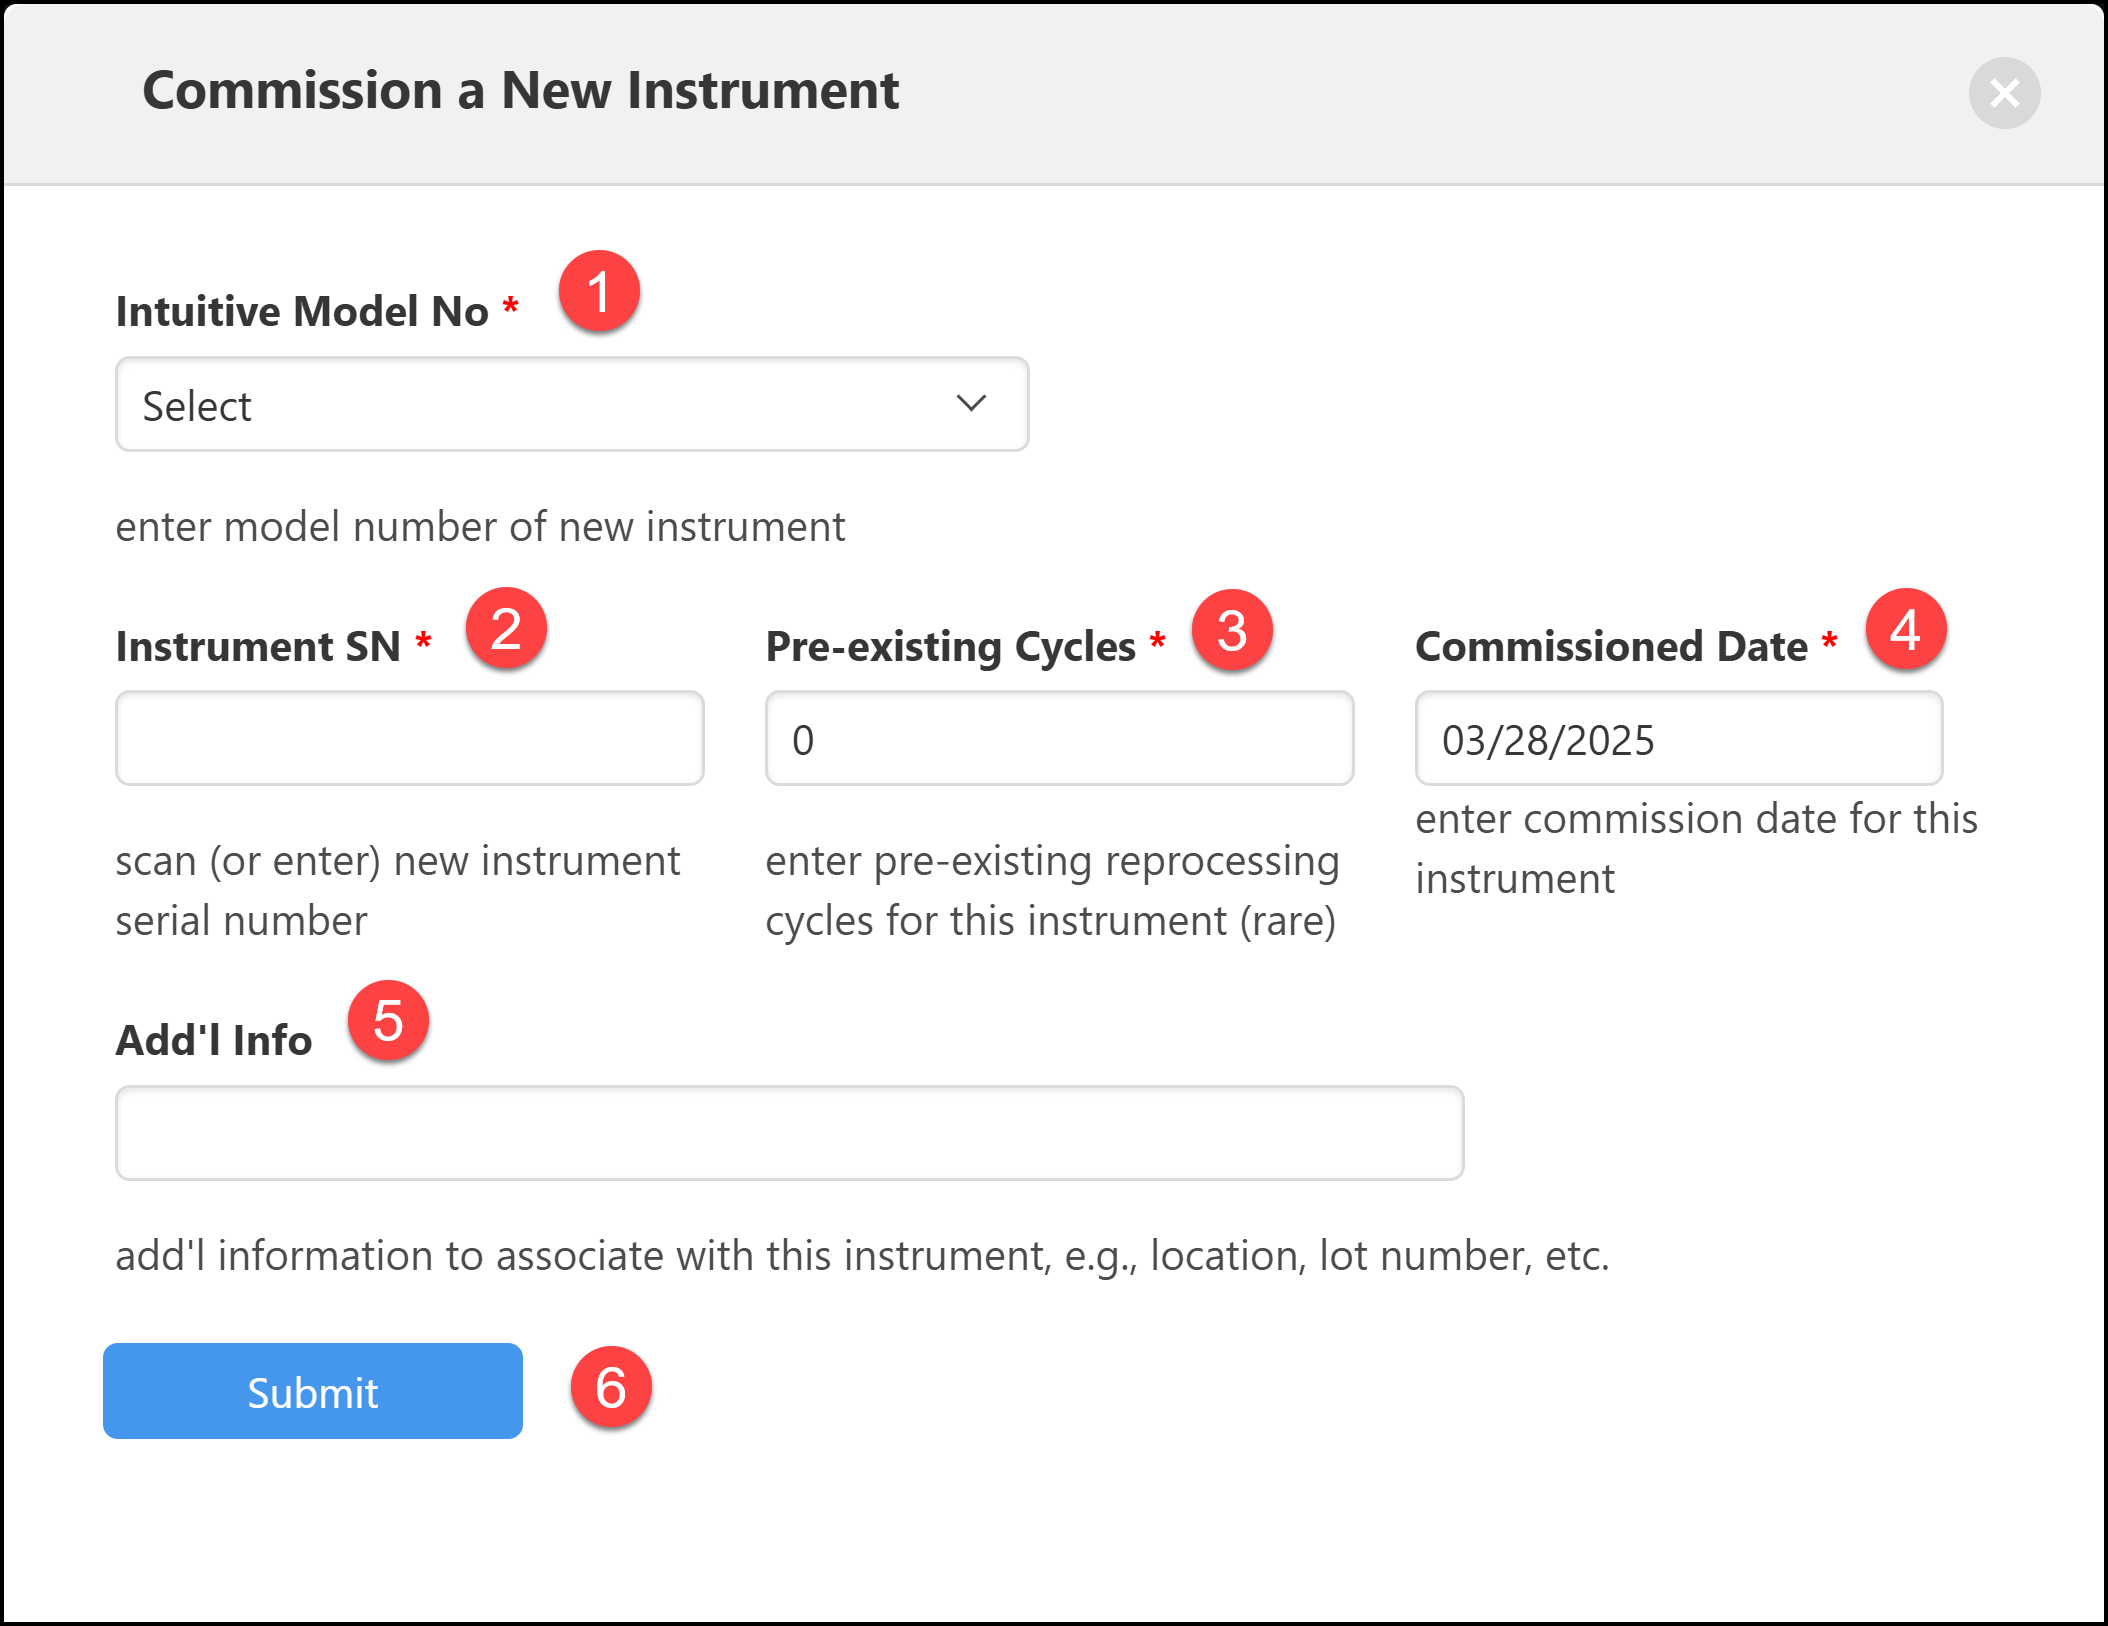The height and width of the screenshot is (1626, 2108).
Task: Click the Commissioned Date field
Action: click(x=1678, y=739)
